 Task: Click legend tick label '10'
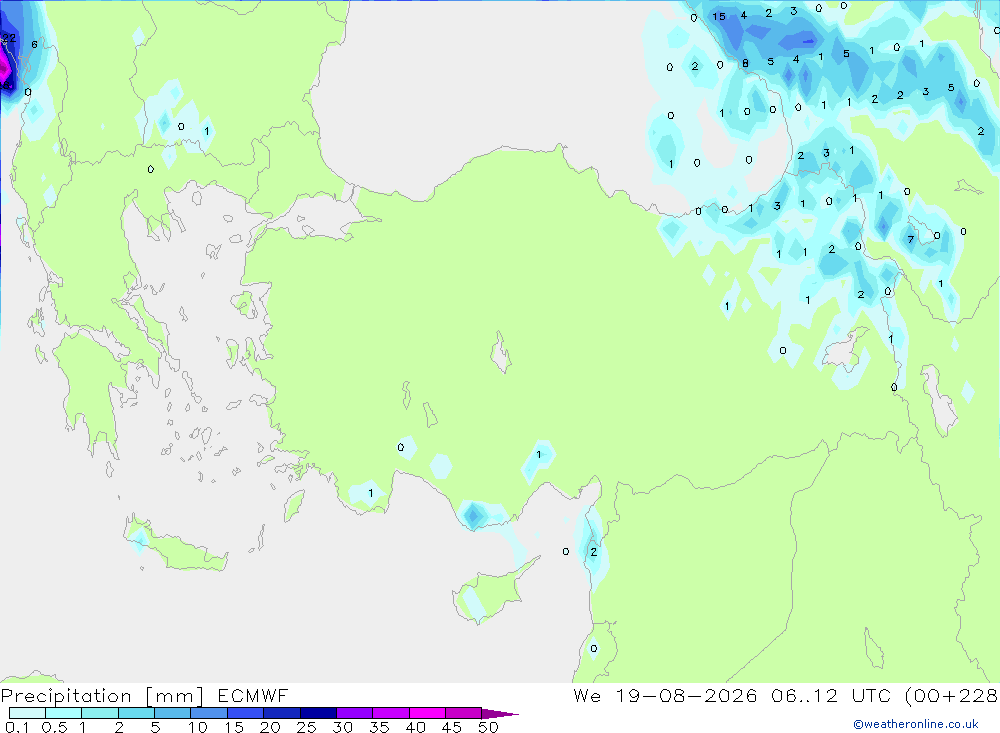pyautogui.click(x=198, y=727)
